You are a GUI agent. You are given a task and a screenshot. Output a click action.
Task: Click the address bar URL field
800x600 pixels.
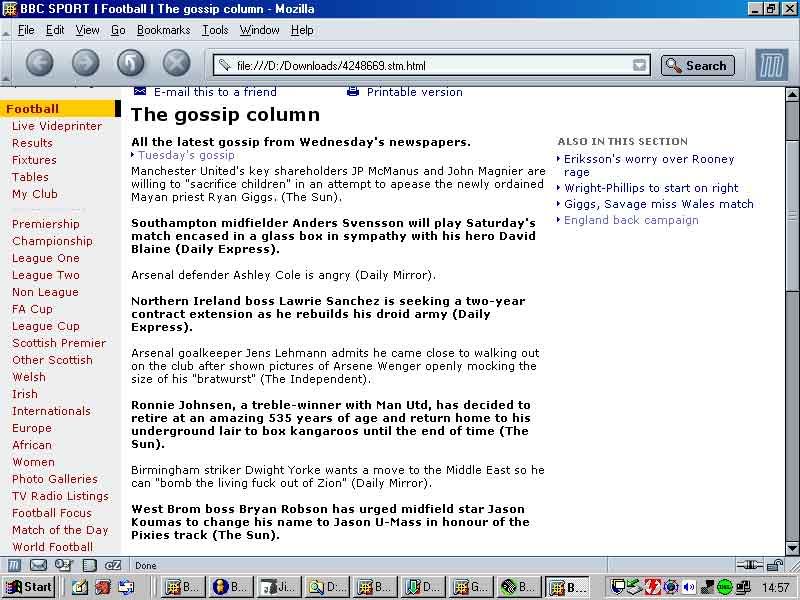click(431, 65)
